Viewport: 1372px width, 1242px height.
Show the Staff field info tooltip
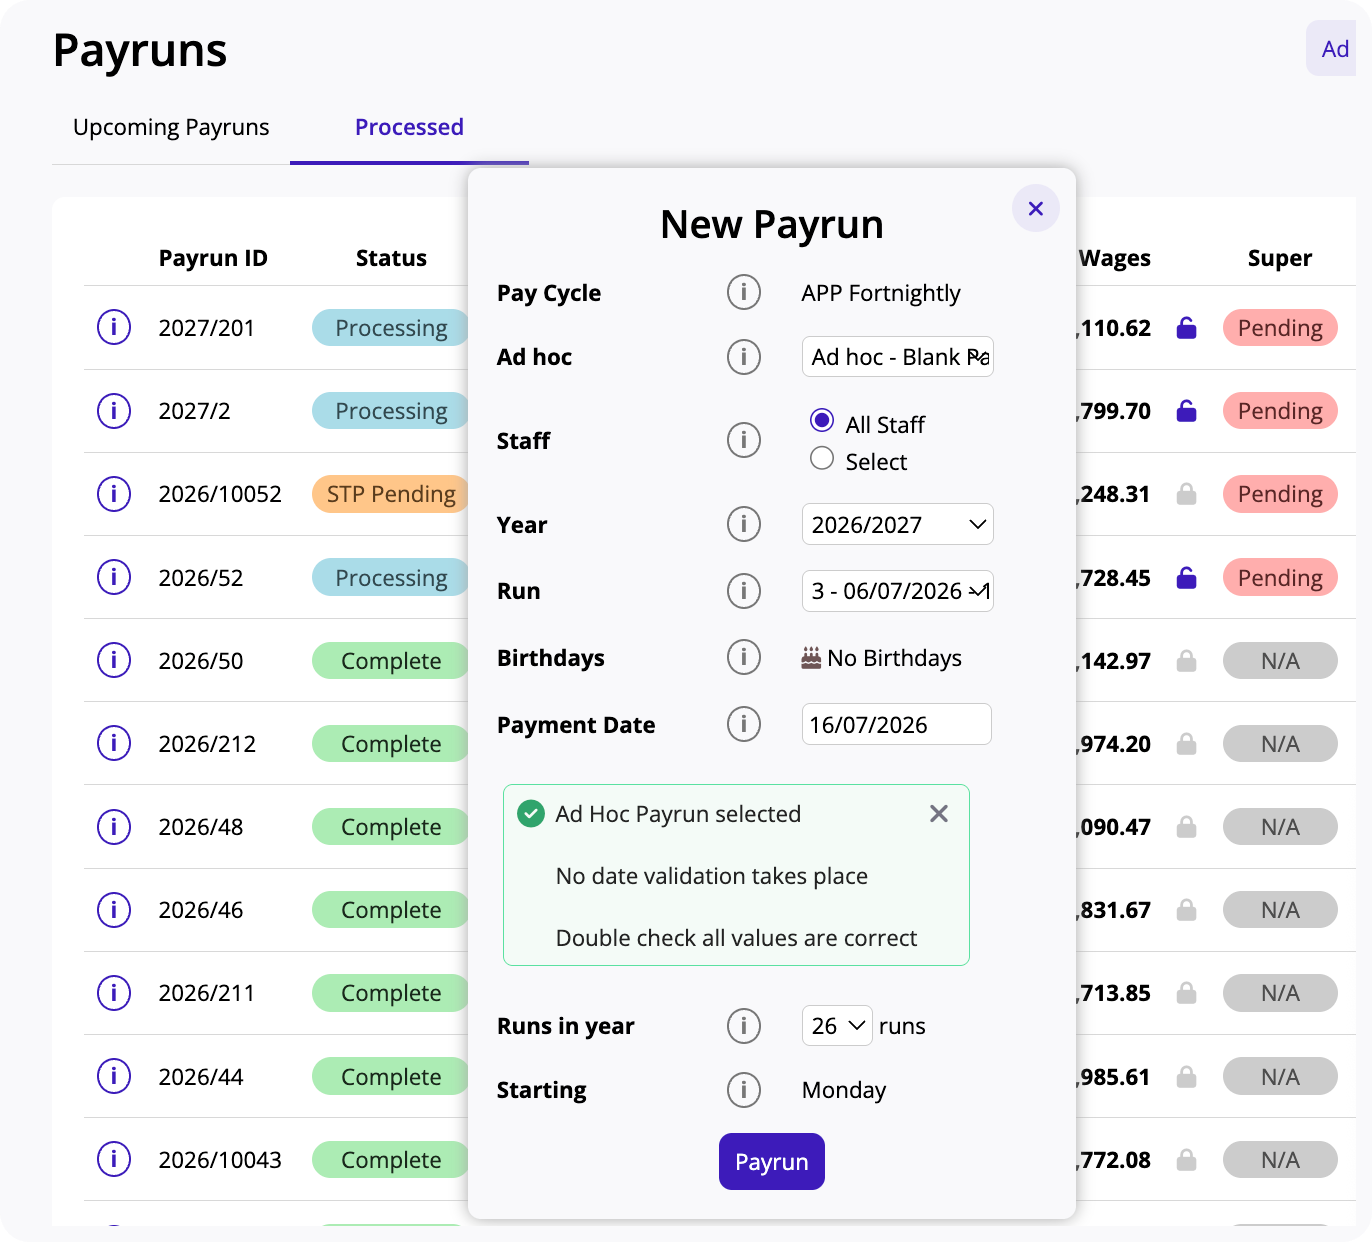pyautogui.click(x=744, y=439)
